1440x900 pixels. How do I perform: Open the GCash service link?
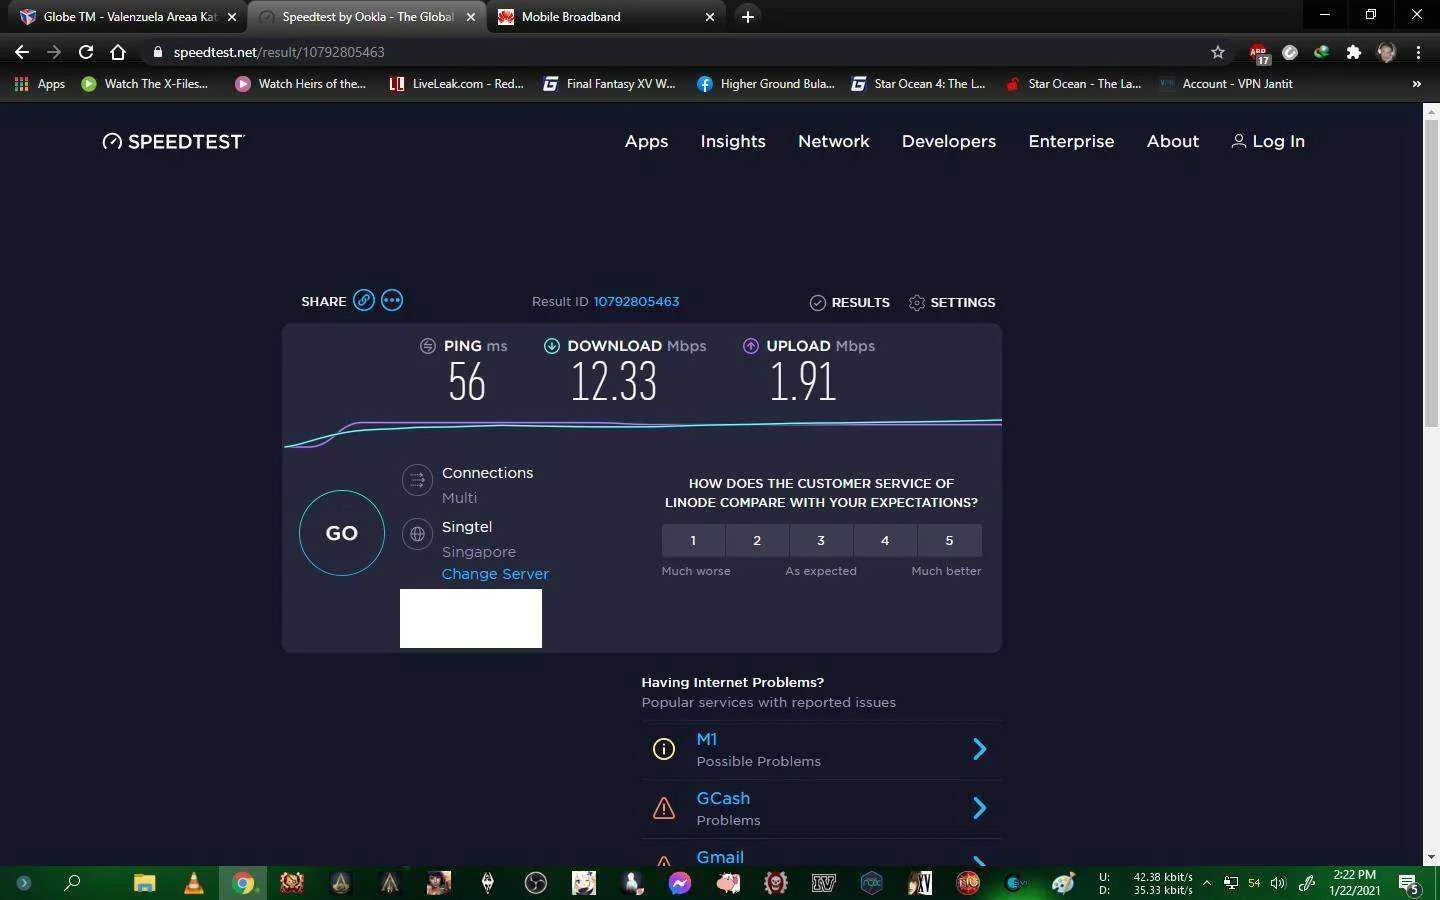[x=723, y=798]
